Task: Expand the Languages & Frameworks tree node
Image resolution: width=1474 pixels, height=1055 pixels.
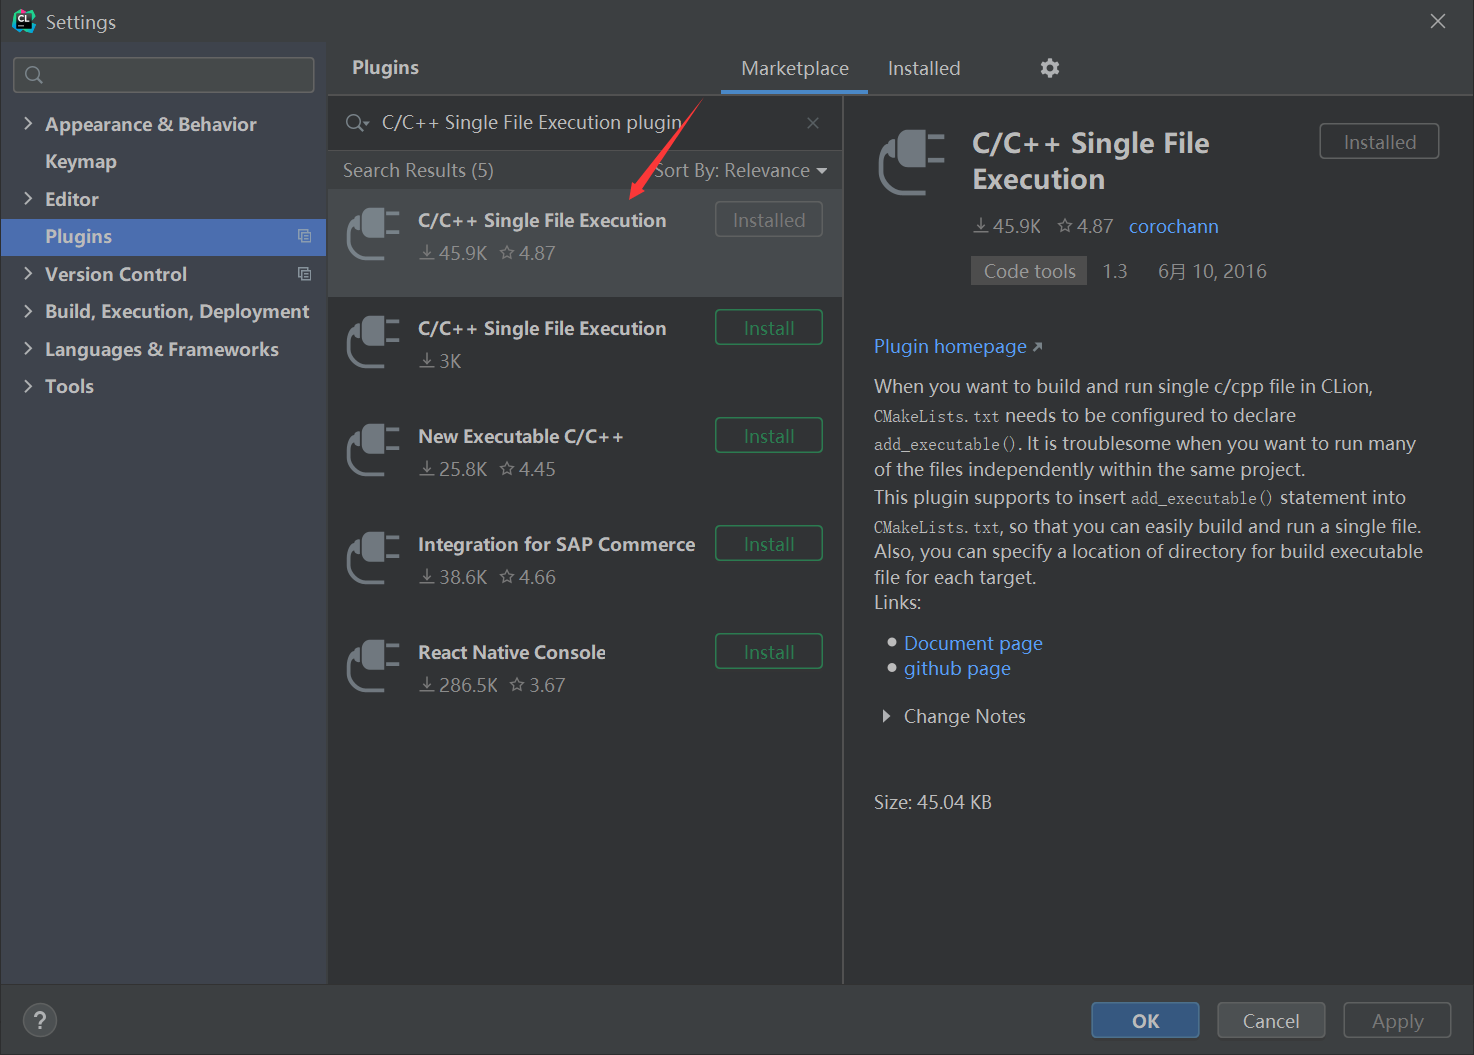Action: (x=28, y=349)
